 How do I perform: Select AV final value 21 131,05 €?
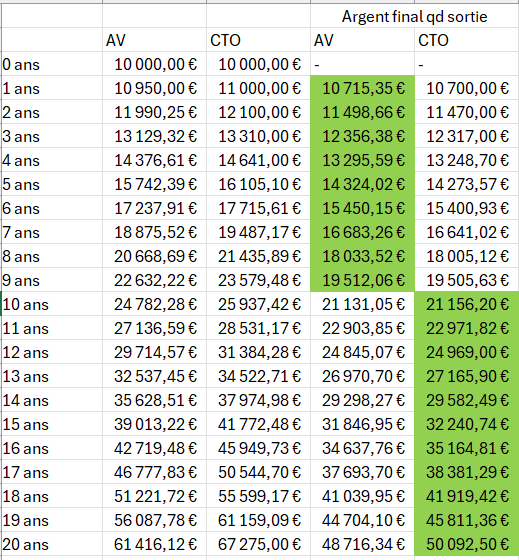click(363, 304)
